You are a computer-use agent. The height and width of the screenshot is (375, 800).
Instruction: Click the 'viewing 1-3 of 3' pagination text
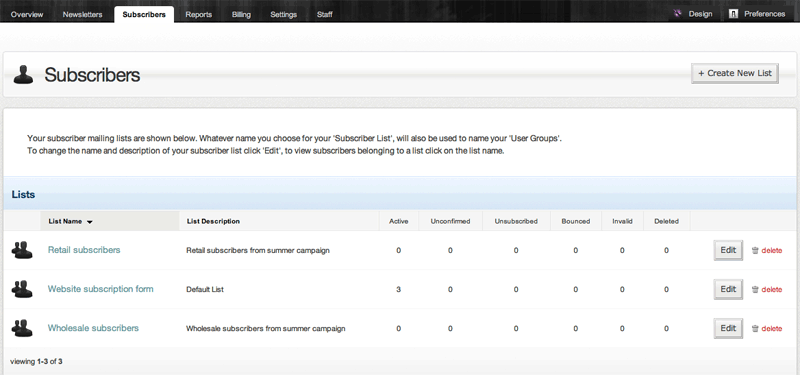coord(36,362)
